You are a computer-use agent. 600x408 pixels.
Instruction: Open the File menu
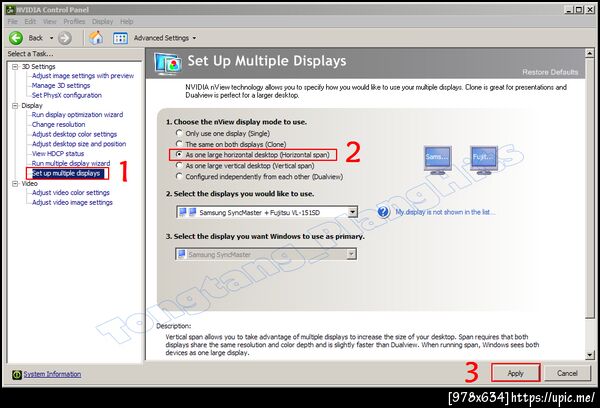13,21
